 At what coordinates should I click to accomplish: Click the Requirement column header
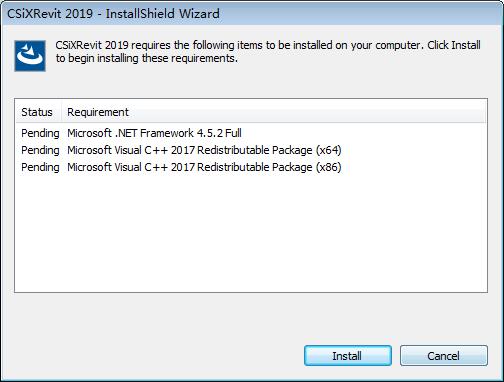click(98, 112)
